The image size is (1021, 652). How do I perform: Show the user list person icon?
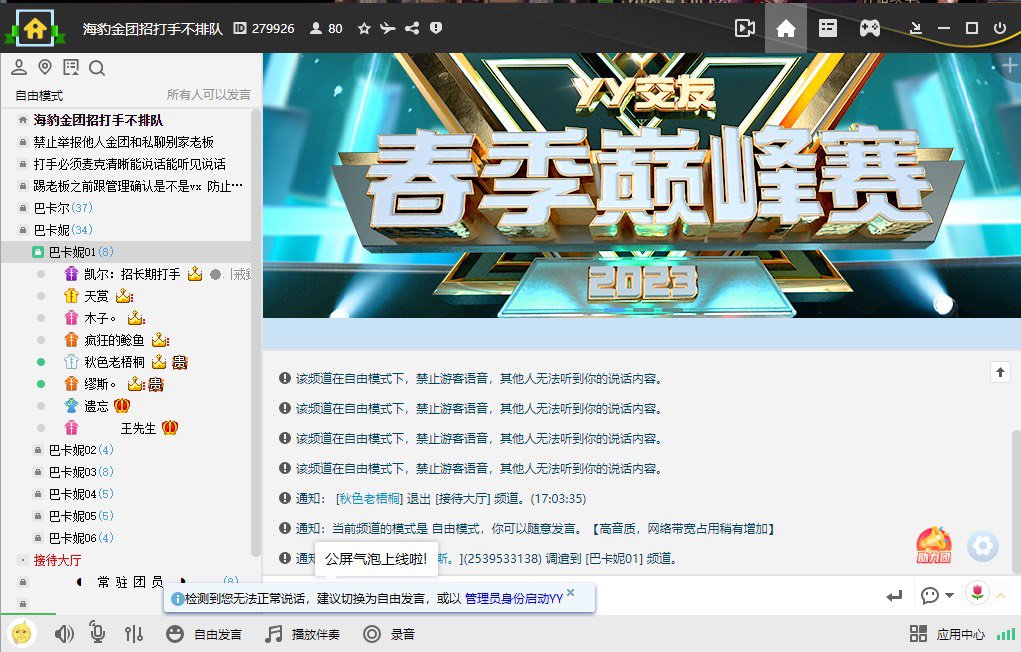tap(19, 67)
